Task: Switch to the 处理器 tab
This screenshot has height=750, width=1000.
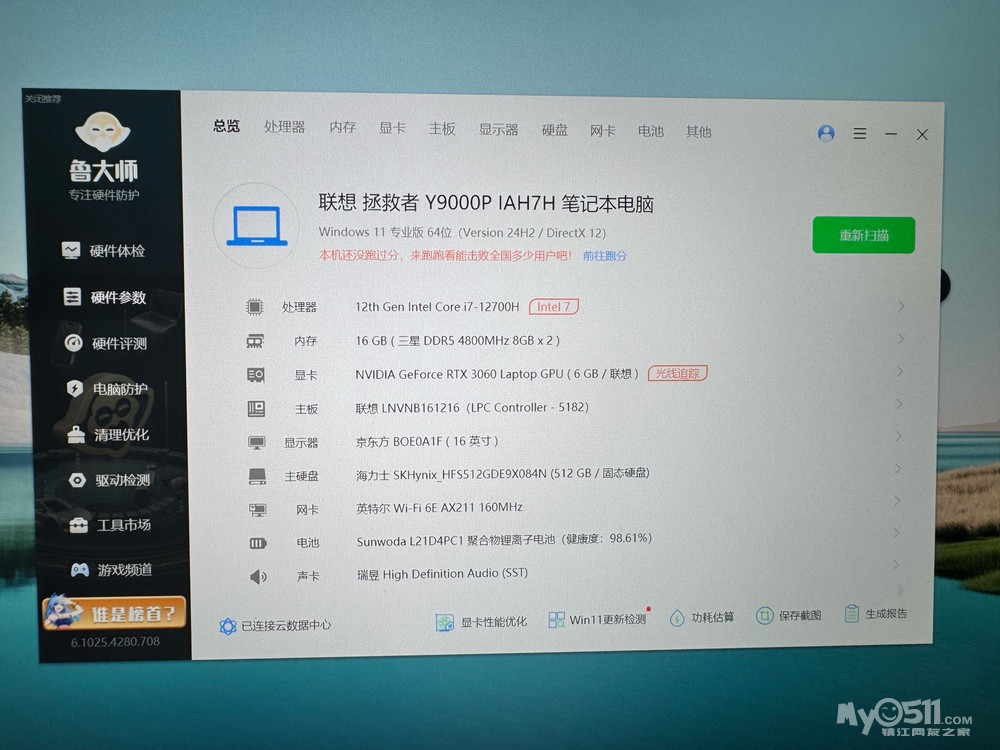Action: coord(285,127)
